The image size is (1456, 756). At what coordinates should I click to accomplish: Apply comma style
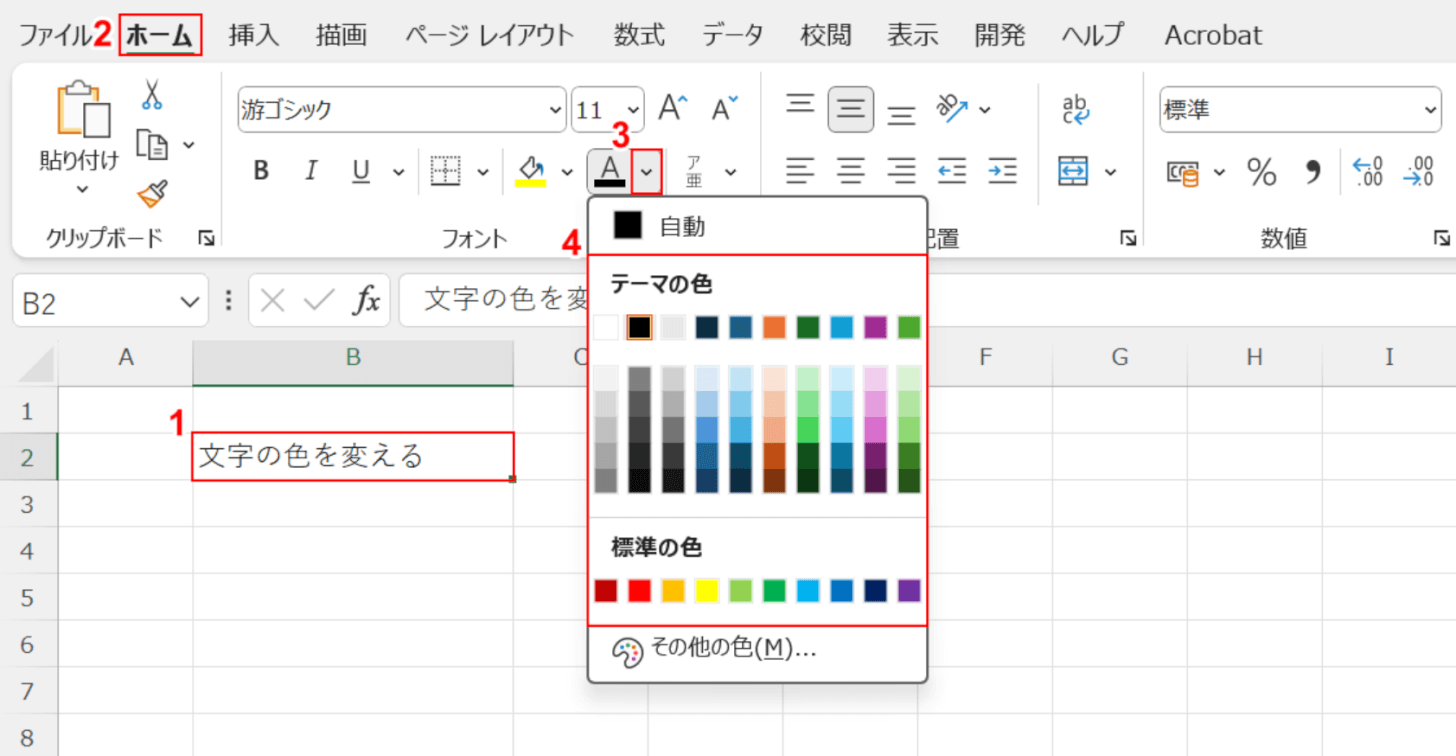[1313, 172]
